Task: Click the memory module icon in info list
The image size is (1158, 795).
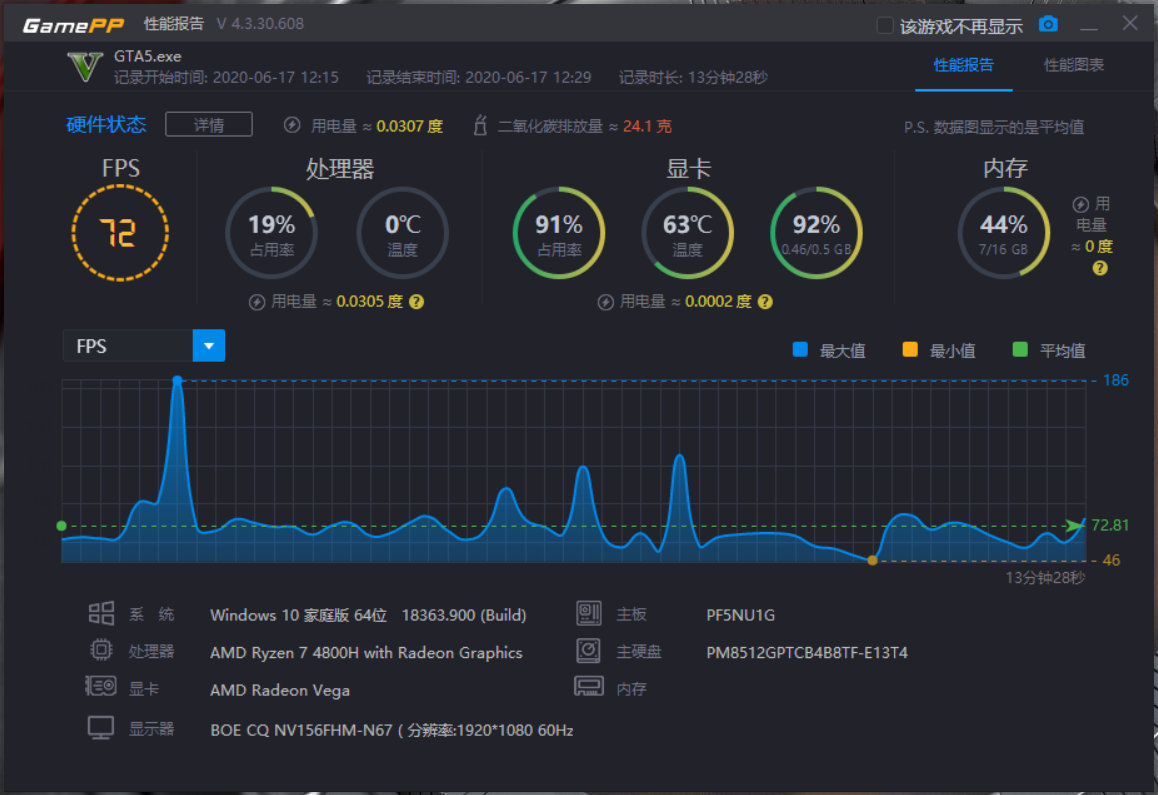Action: pyautogui.click(x=589, y=686)
